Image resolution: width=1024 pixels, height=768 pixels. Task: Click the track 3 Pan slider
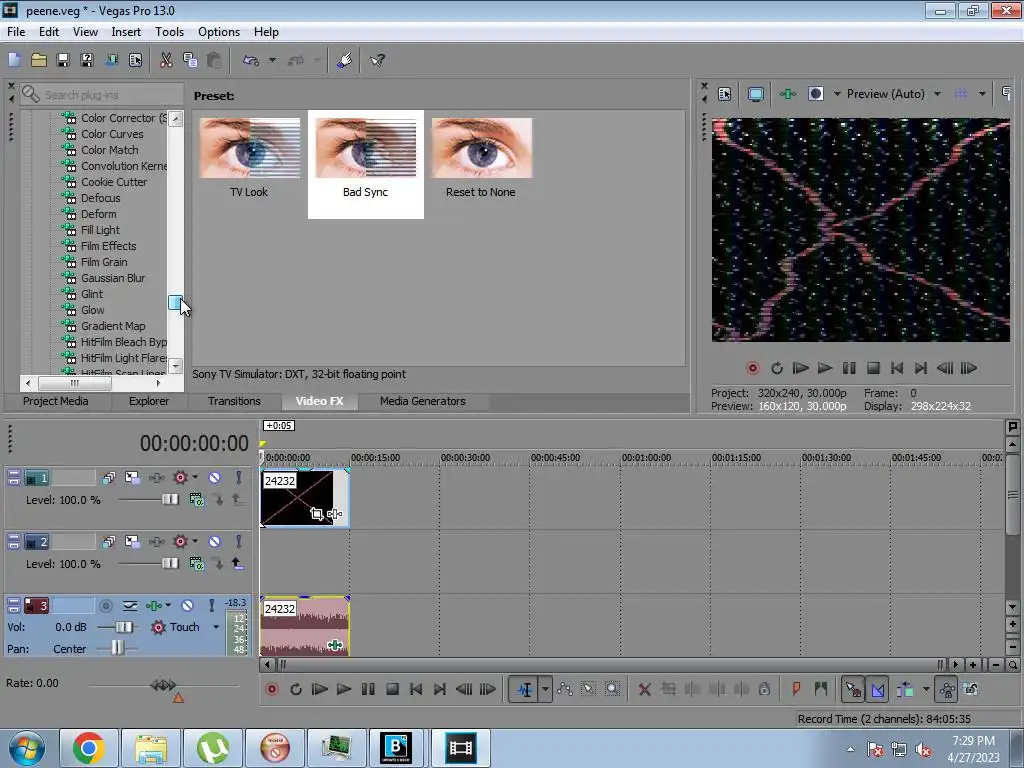116,648
